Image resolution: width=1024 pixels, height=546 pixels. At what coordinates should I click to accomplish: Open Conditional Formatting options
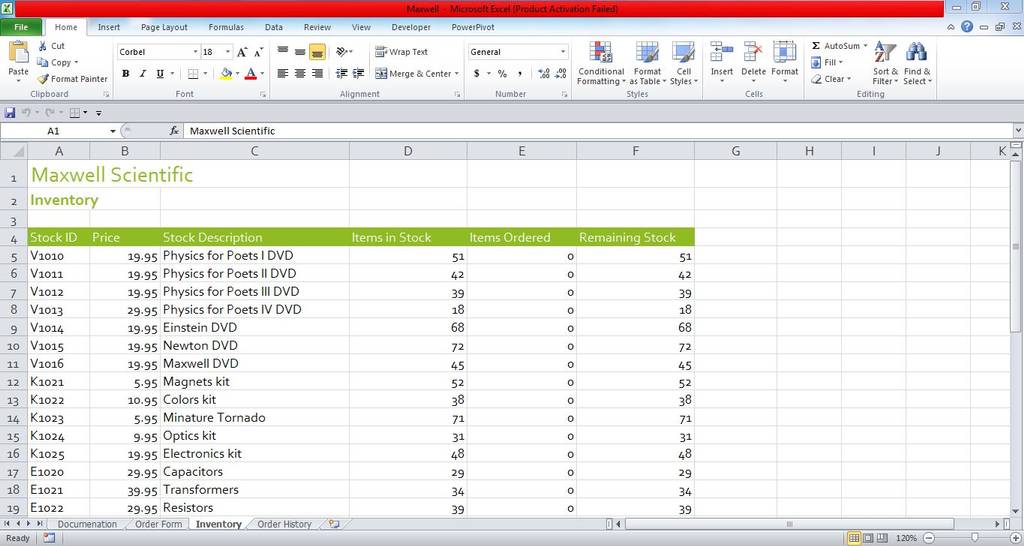pyautogui.click(x=601, y=63)
